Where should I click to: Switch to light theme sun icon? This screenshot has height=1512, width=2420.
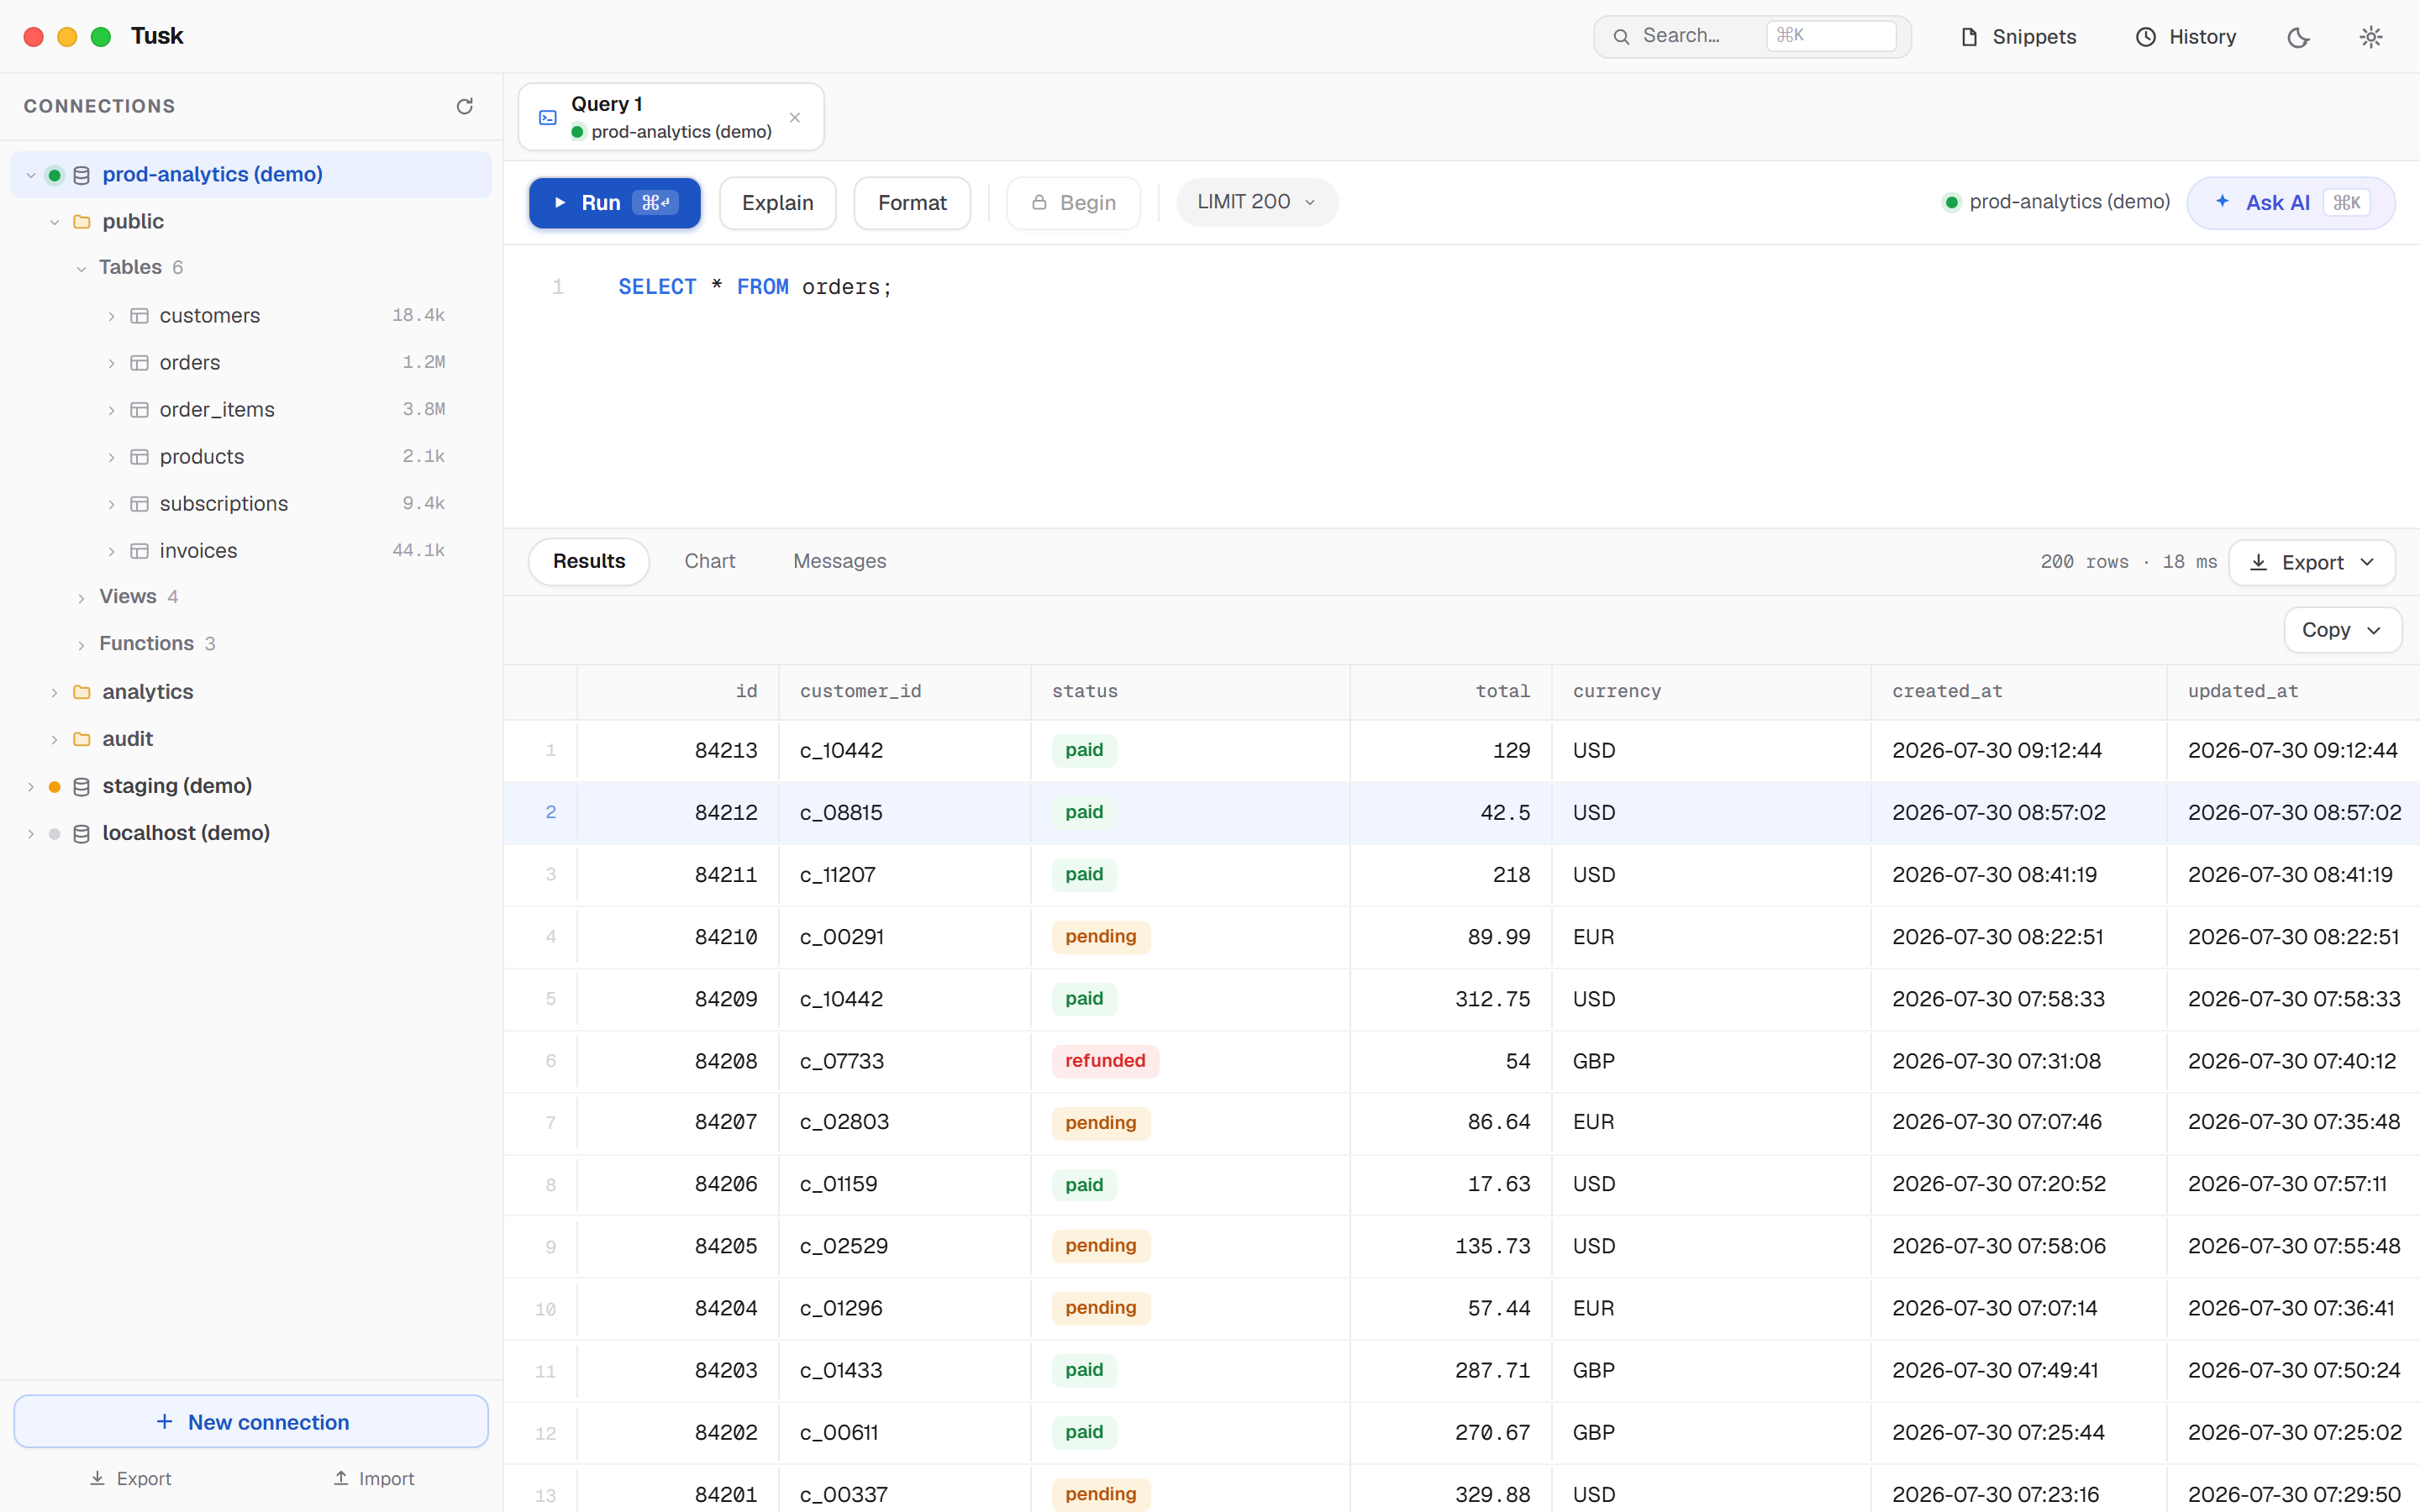point(2371,37)
